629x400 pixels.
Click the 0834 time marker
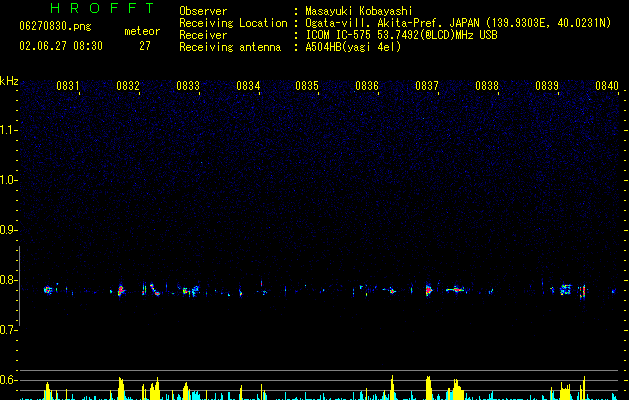pos(248,86)
